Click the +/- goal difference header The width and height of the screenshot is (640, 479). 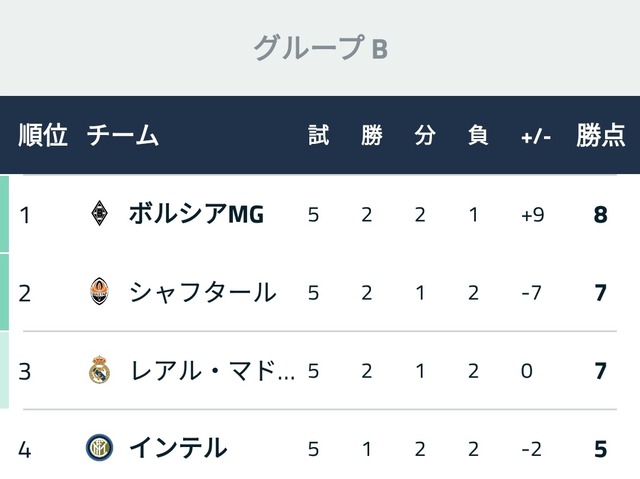coord(535,136)
